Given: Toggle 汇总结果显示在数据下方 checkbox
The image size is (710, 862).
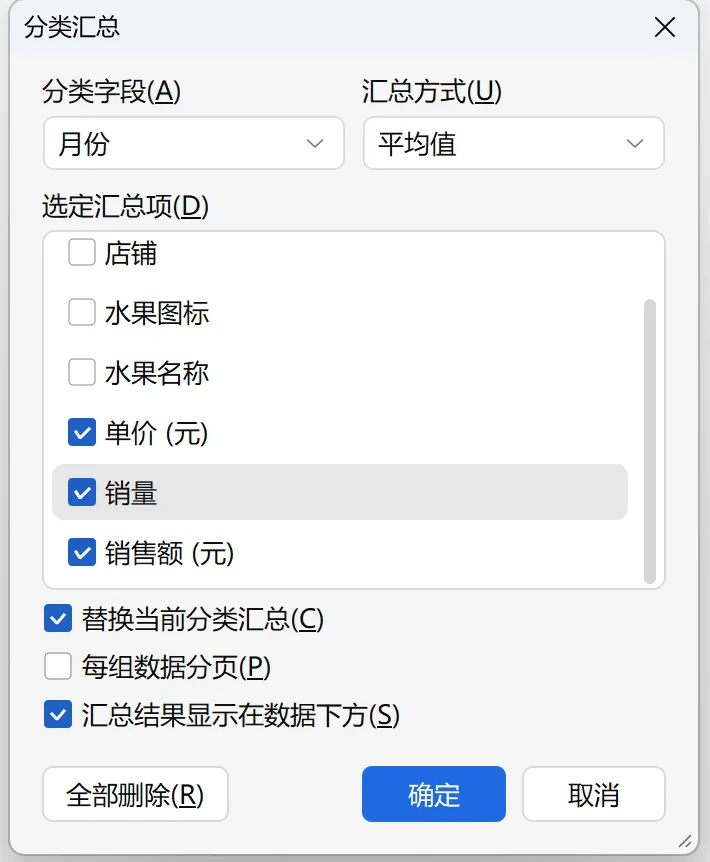Looking at the screenshot, I should 58,714.
